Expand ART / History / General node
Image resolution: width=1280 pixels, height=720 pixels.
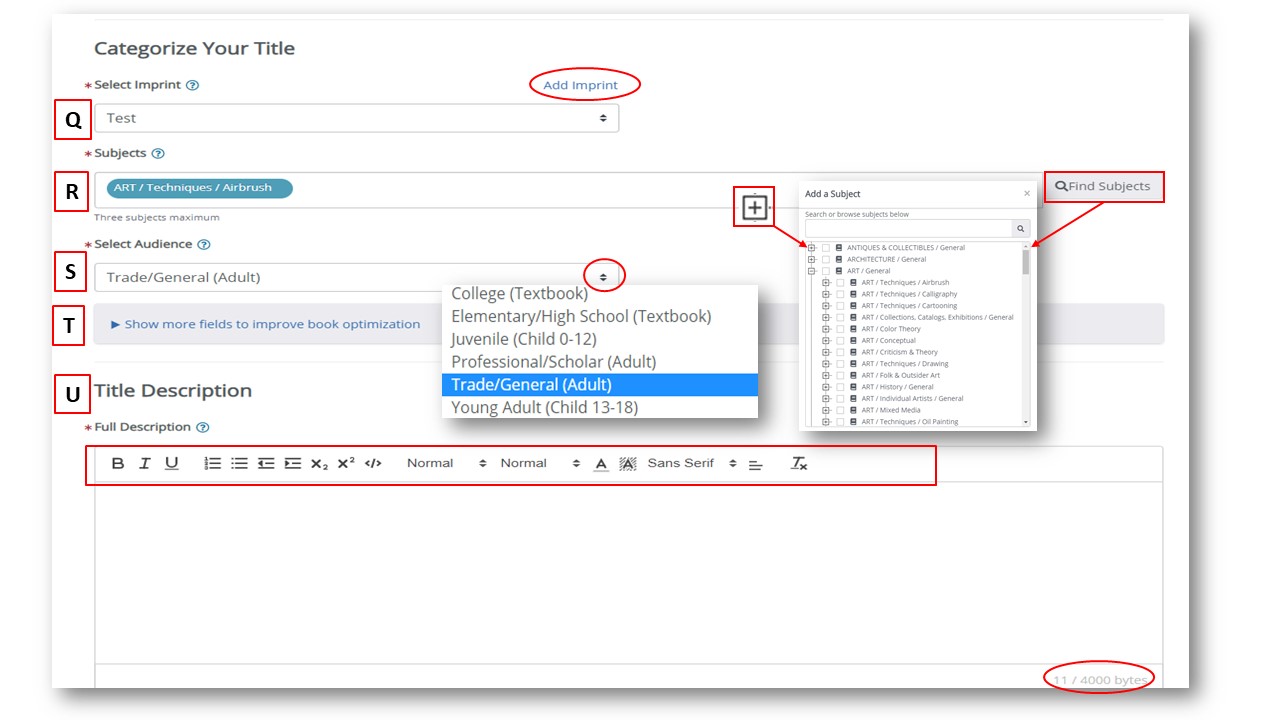click(x=826, y=387)
